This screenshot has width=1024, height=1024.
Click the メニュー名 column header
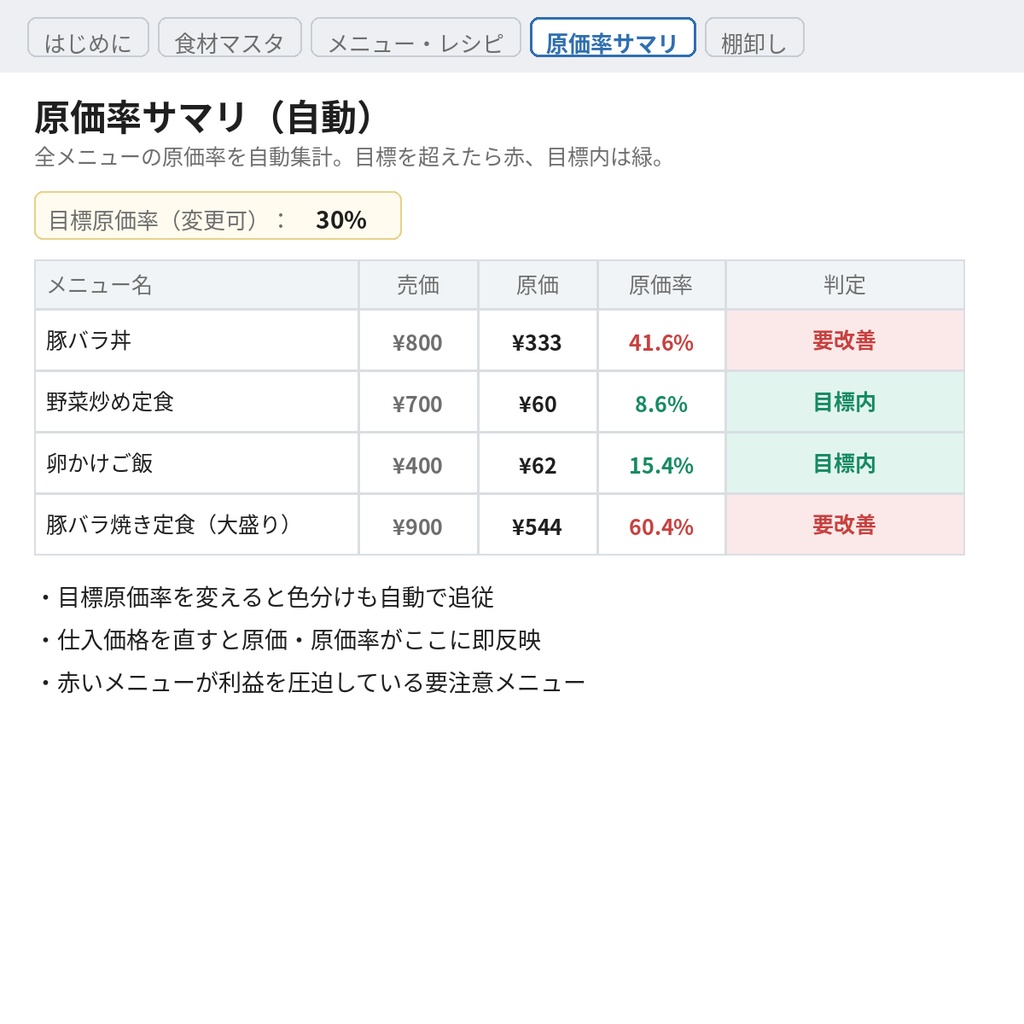coord(197,285)
